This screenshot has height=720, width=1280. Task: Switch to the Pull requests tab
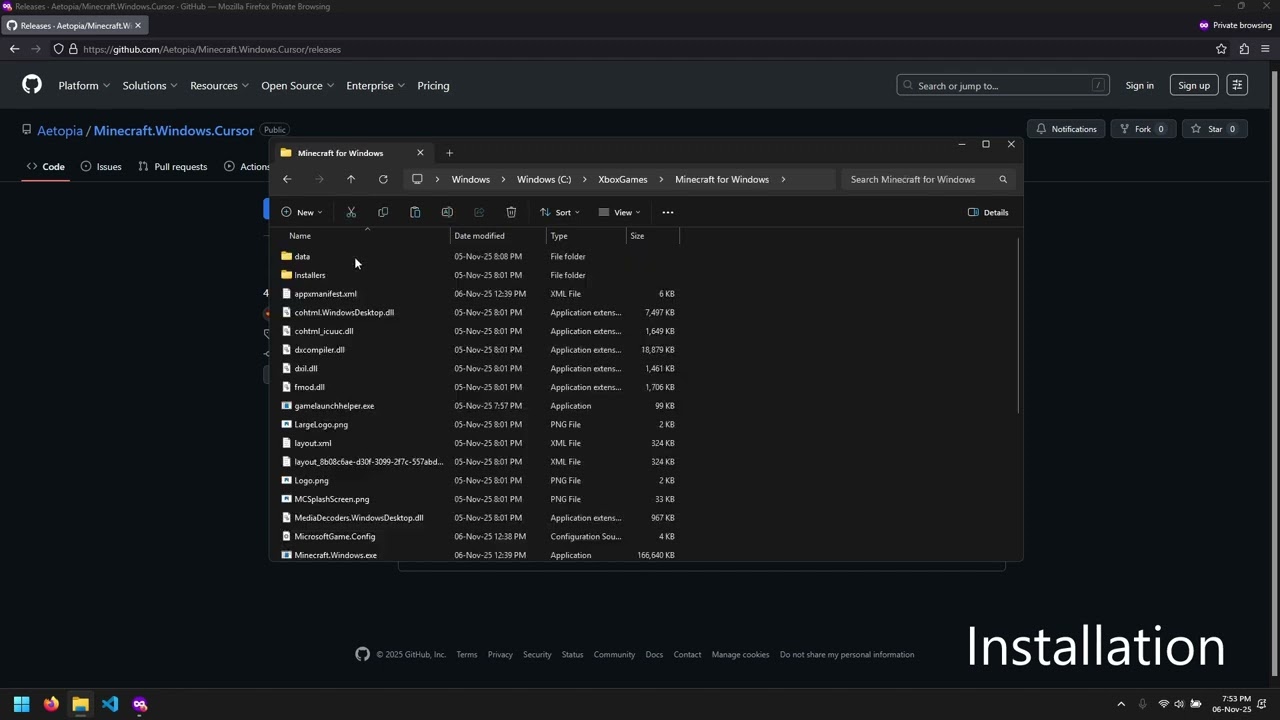[x=173, y=166]
